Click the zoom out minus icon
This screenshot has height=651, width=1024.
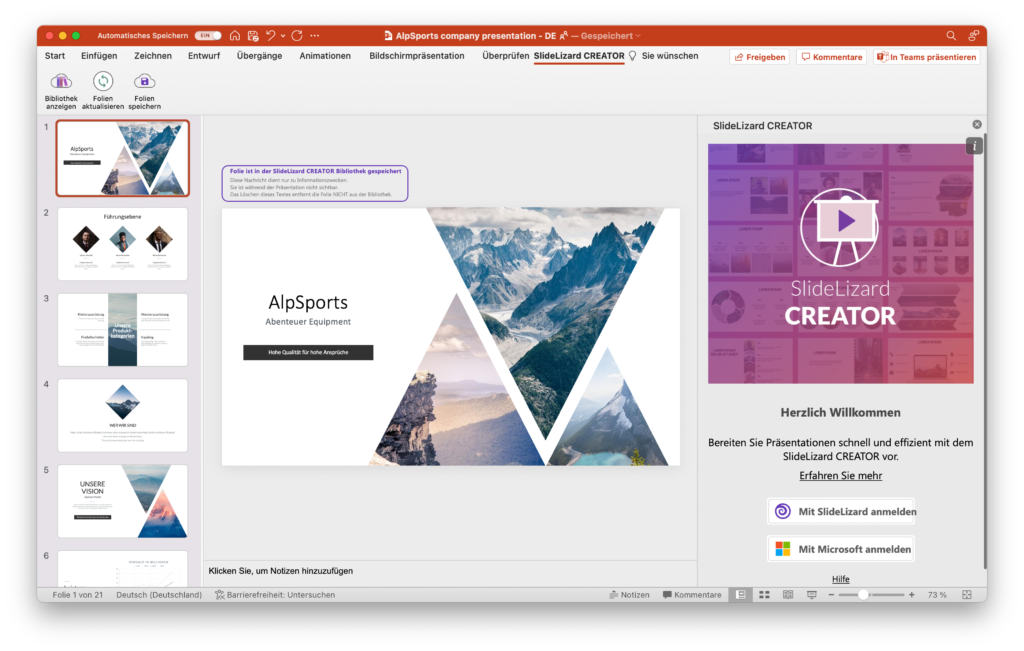coord(831,595)
